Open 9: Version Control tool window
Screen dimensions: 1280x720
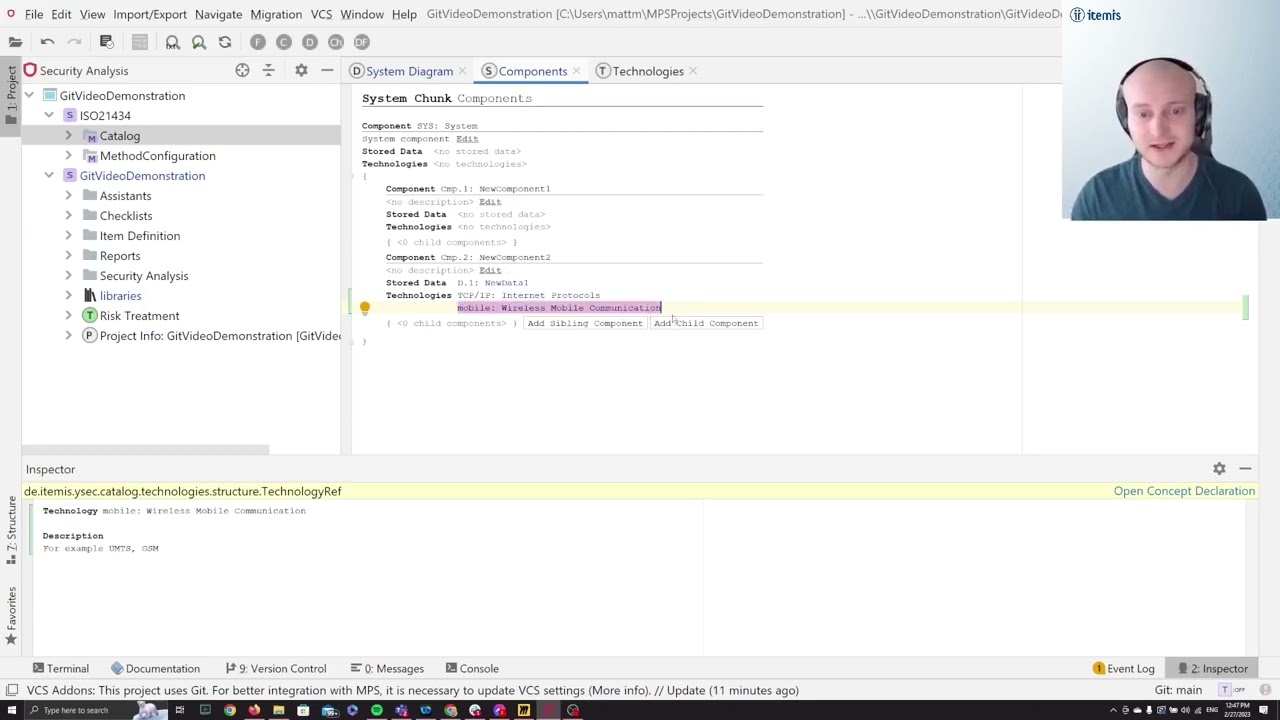[x=275, y=668]
